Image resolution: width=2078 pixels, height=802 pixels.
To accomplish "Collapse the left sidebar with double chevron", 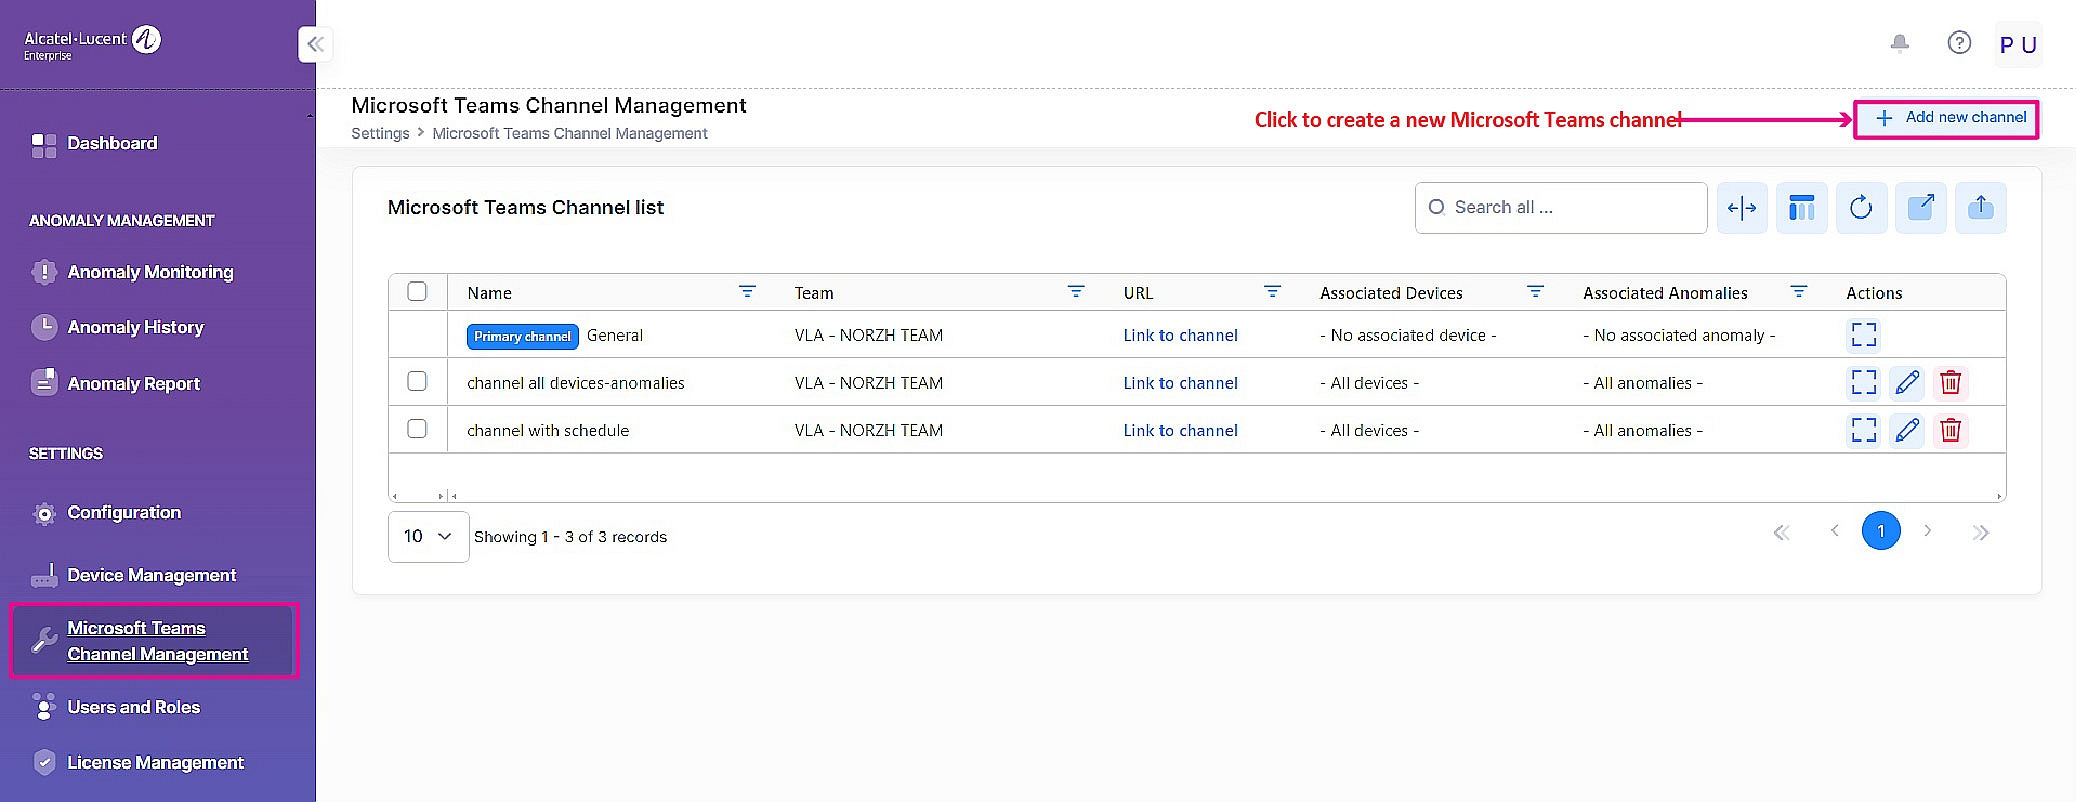I will 315,44.
